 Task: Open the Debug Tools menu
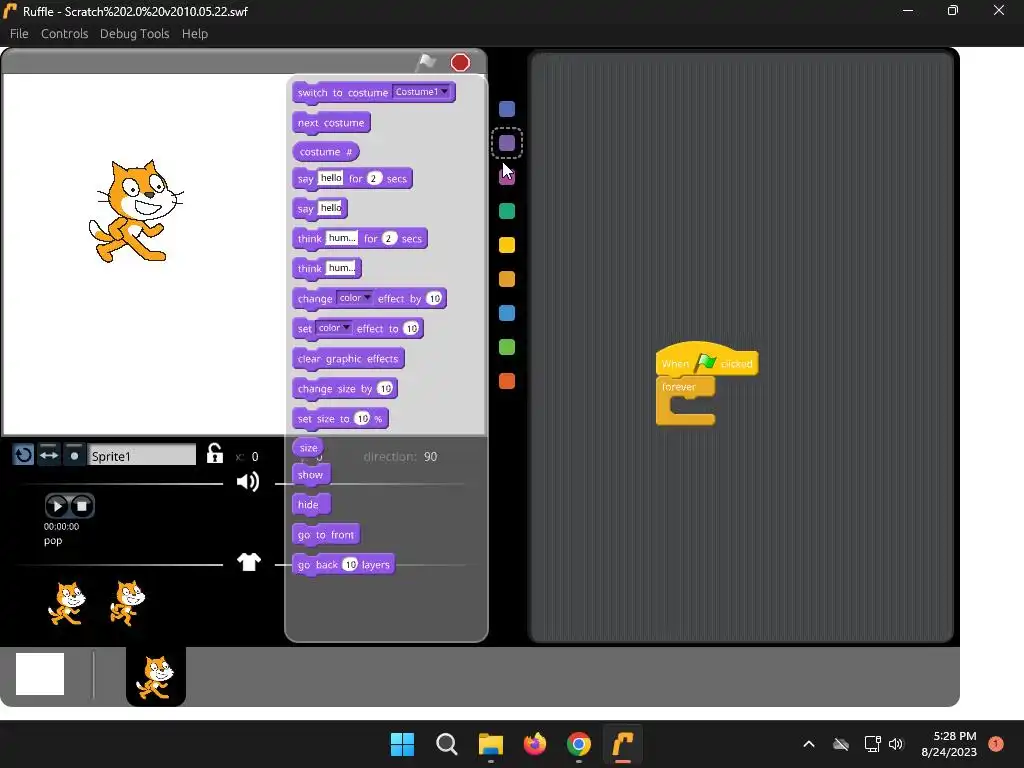135,33
